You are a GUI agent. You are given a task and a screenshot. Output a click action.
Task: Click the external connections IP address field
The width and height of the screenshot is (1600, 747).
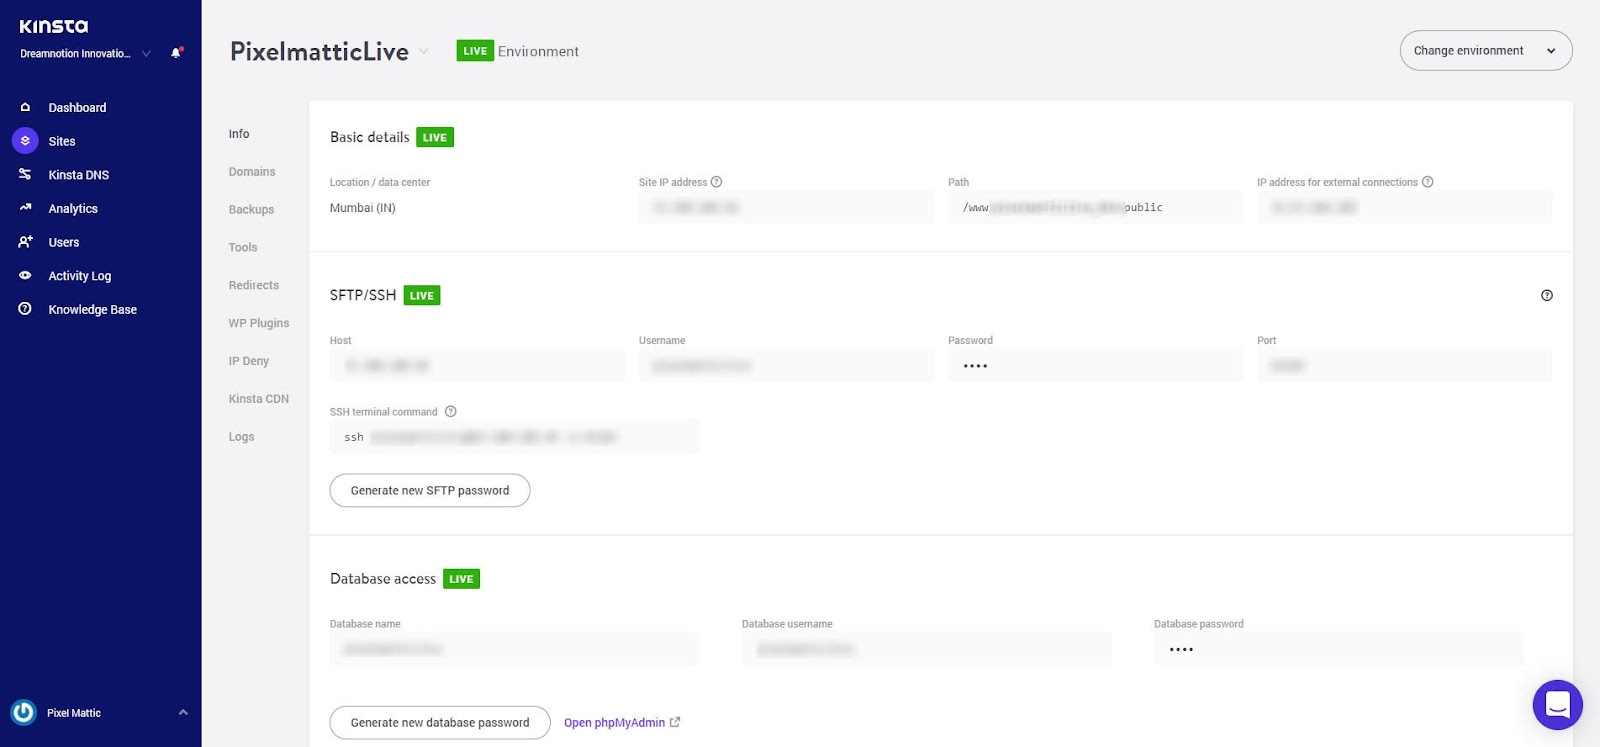[1404, 208]
